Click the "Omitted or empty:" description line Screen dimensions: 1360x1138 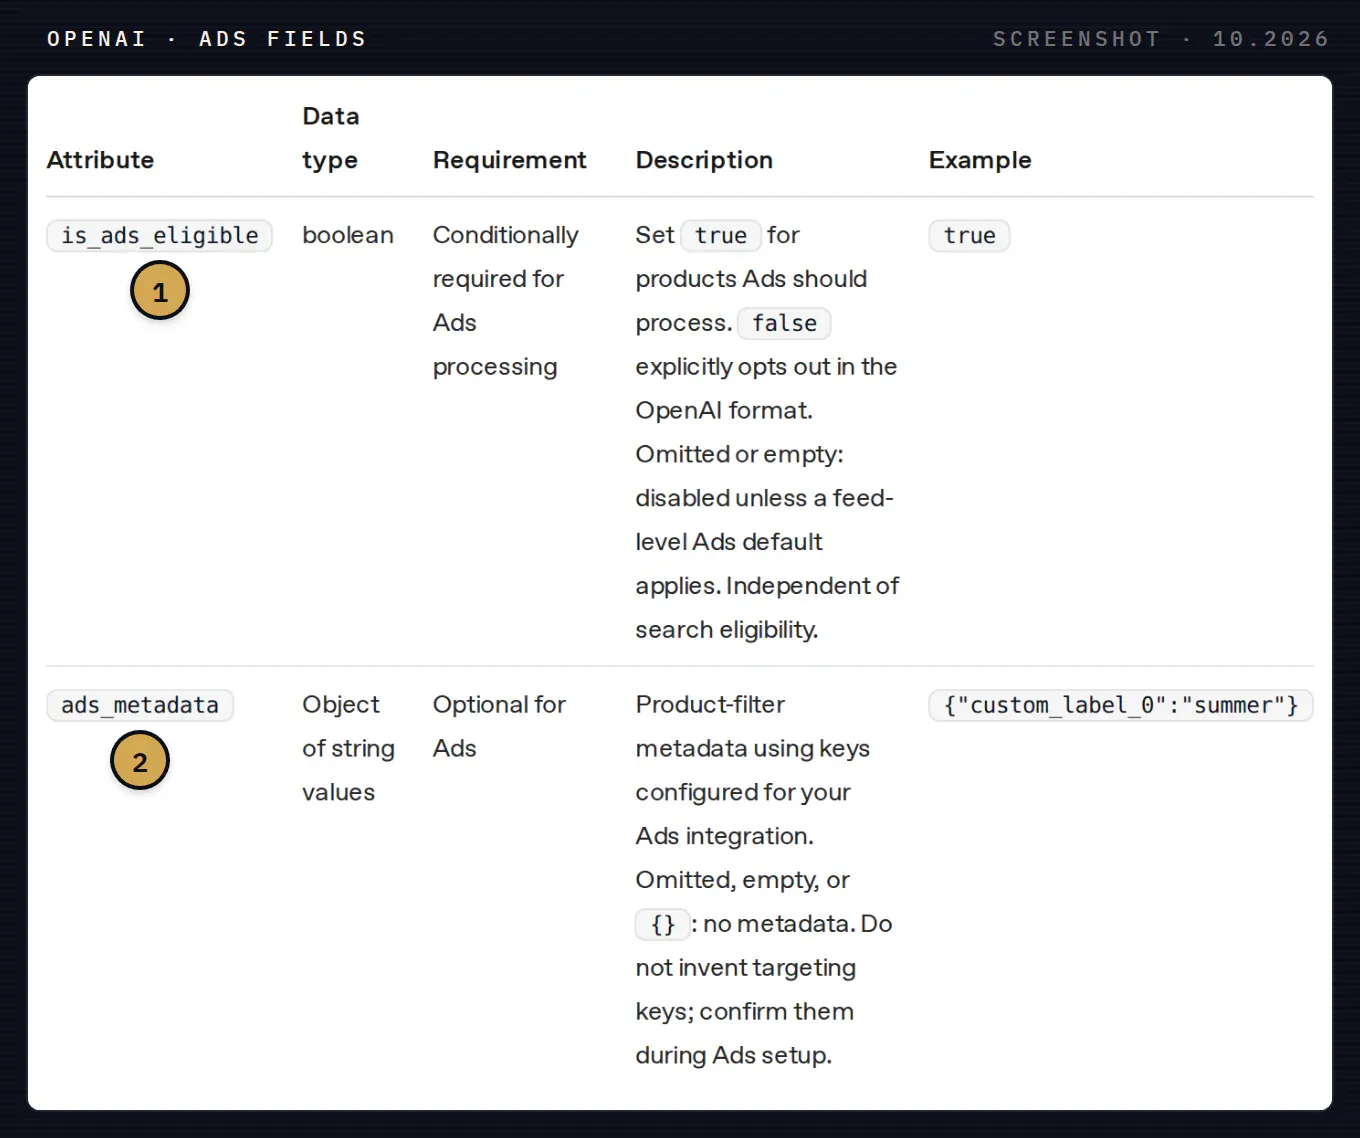pos(740,455)
